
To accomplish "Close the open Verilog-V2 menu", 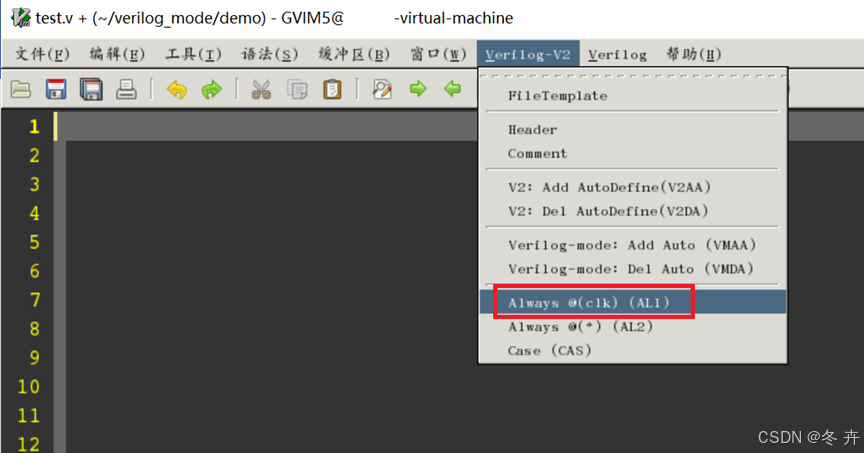I will (x=528, y=54).
